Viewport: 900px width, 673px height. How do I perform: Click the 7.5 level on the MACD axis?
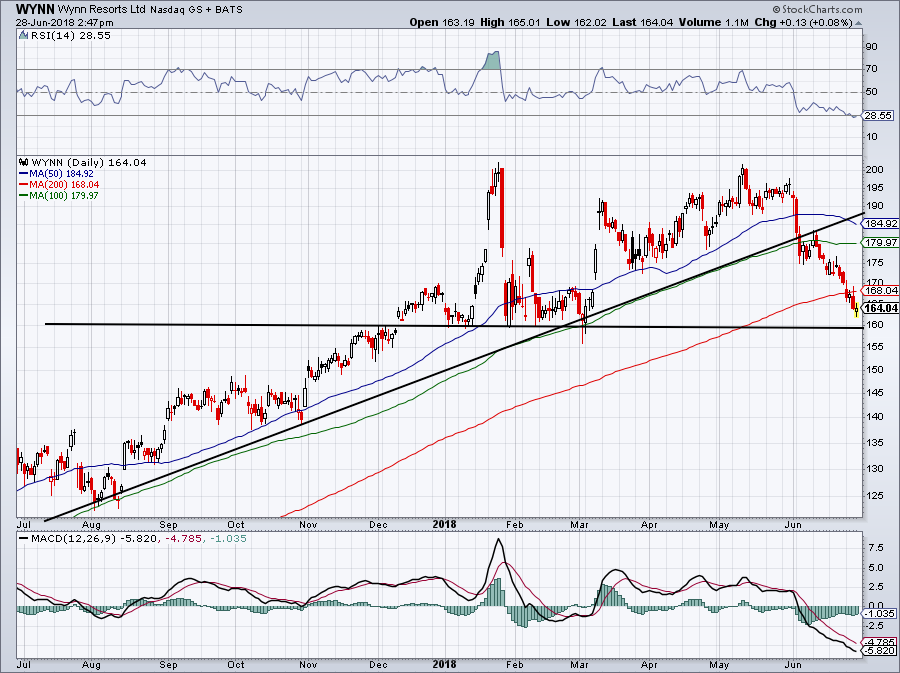tap(876, 548)
